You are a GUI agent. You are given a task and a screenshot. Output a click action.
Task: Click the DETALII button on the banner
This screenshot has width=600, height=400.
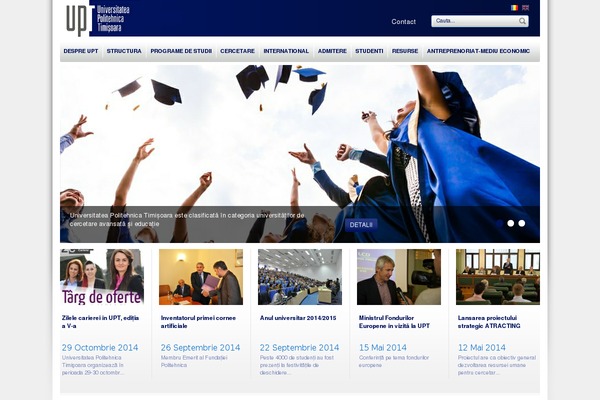point(361,225)
